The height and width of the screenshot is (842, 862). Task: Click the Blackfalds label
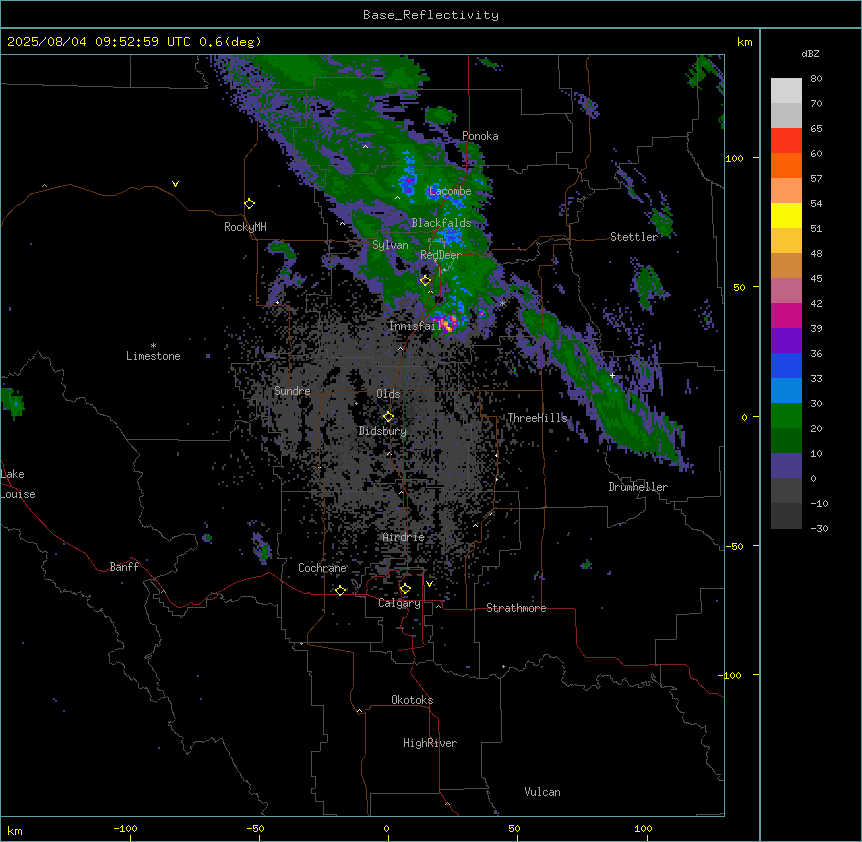coord(441,223)
